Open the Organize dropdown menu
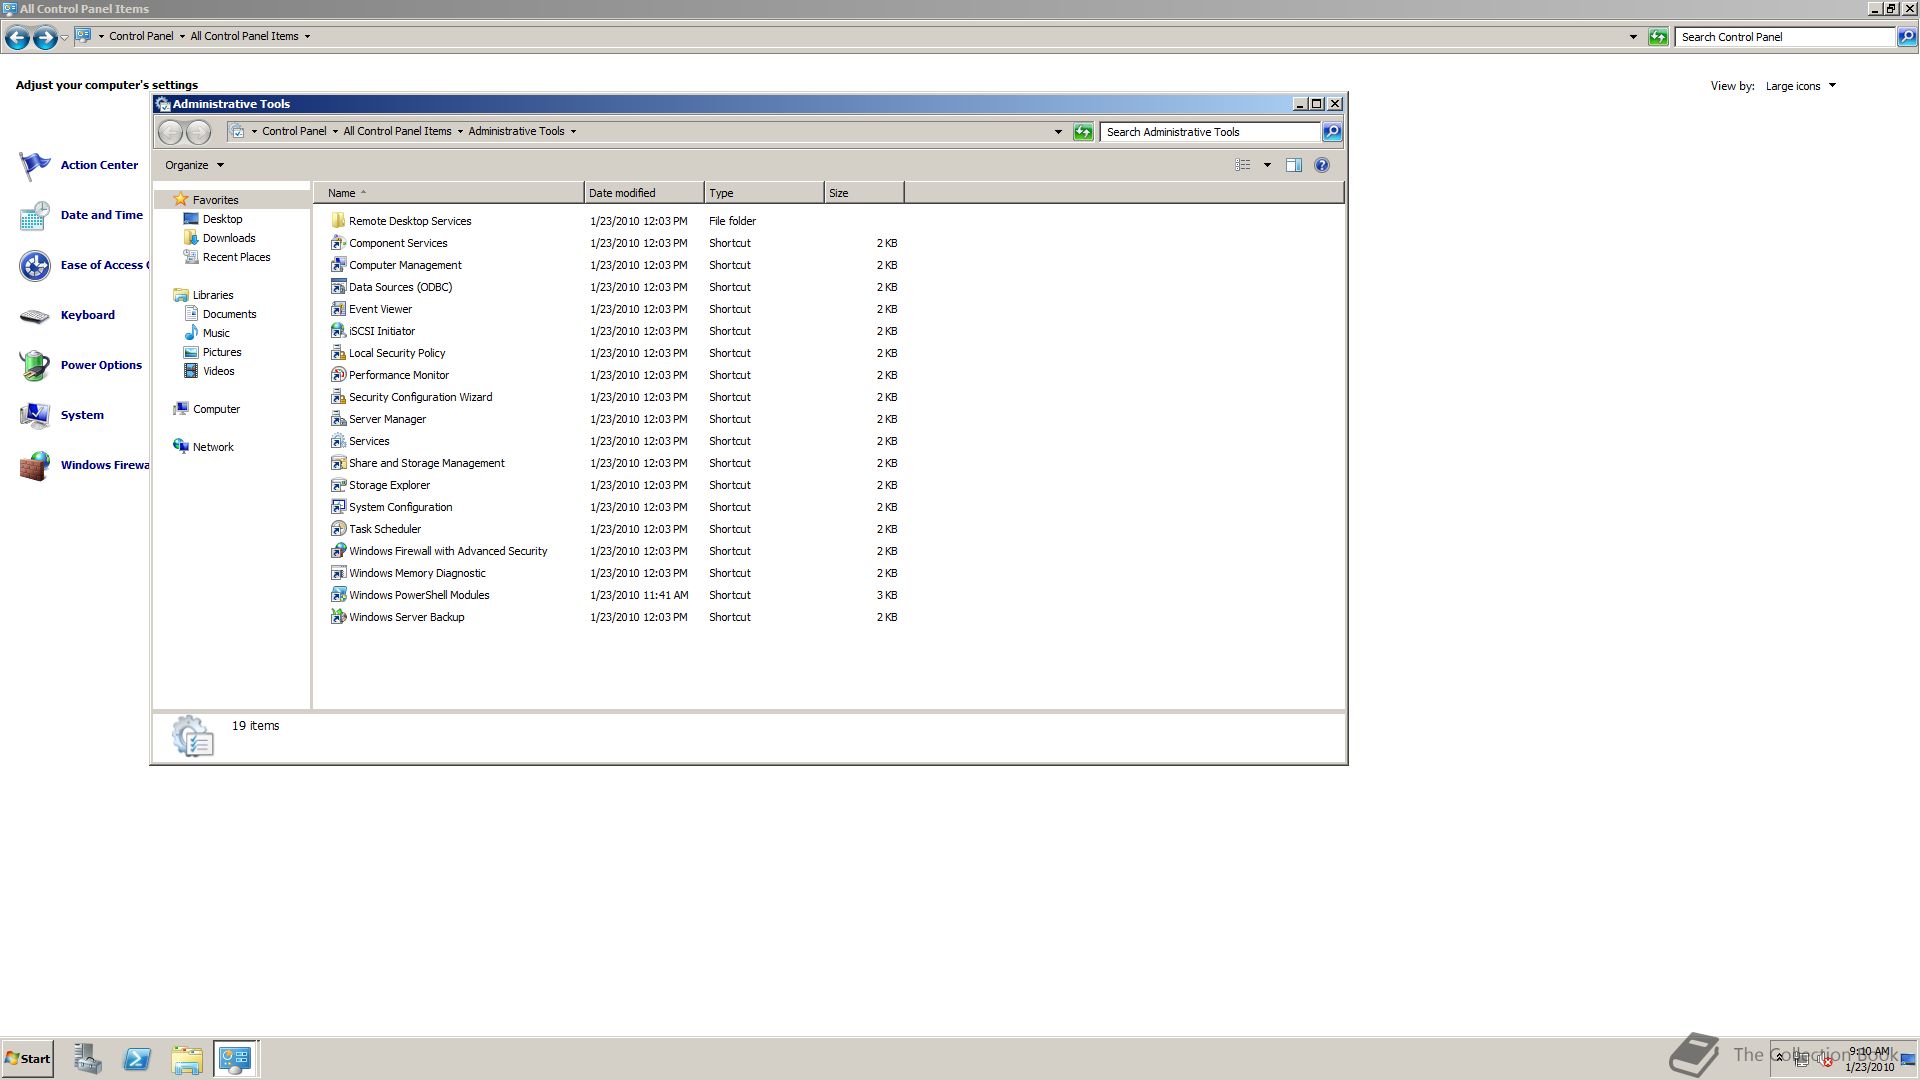This screenshot has width=1920, height=1080. 195,165
